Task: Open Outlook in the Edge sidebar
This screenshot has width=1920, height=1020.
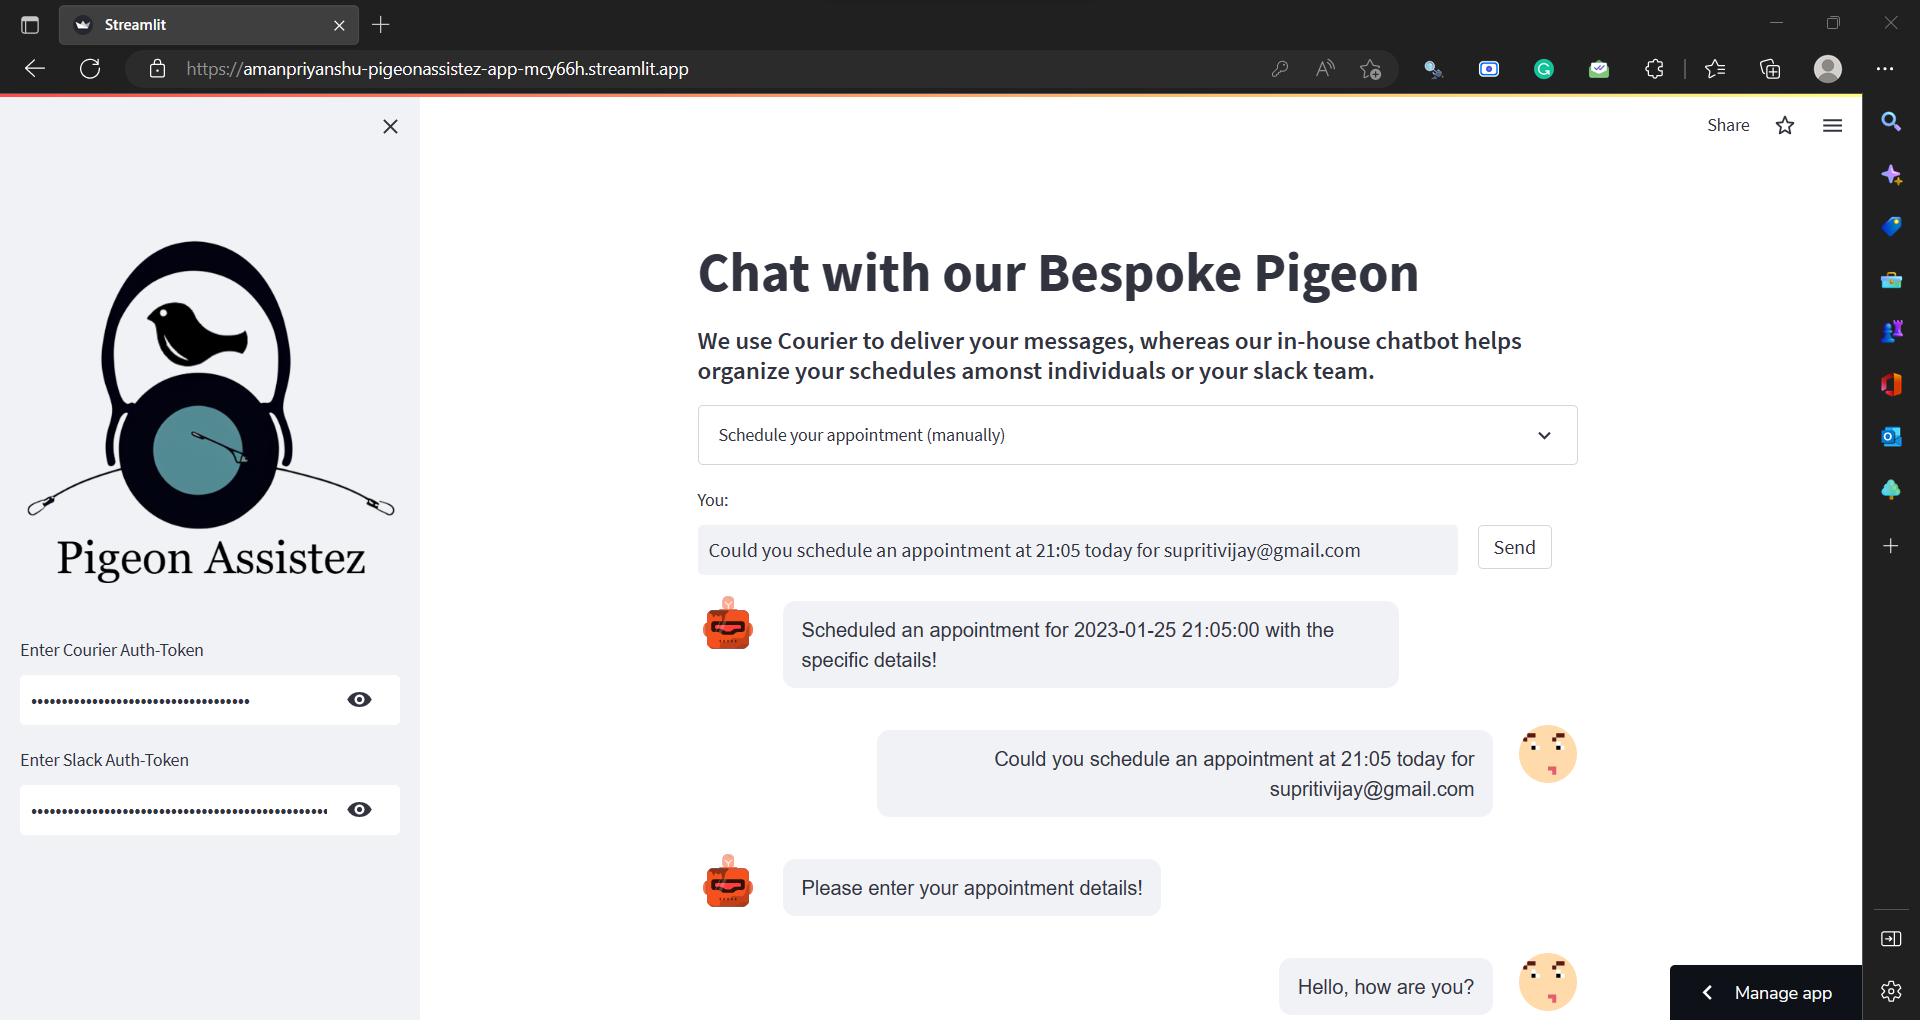Action: [1890, 437]
